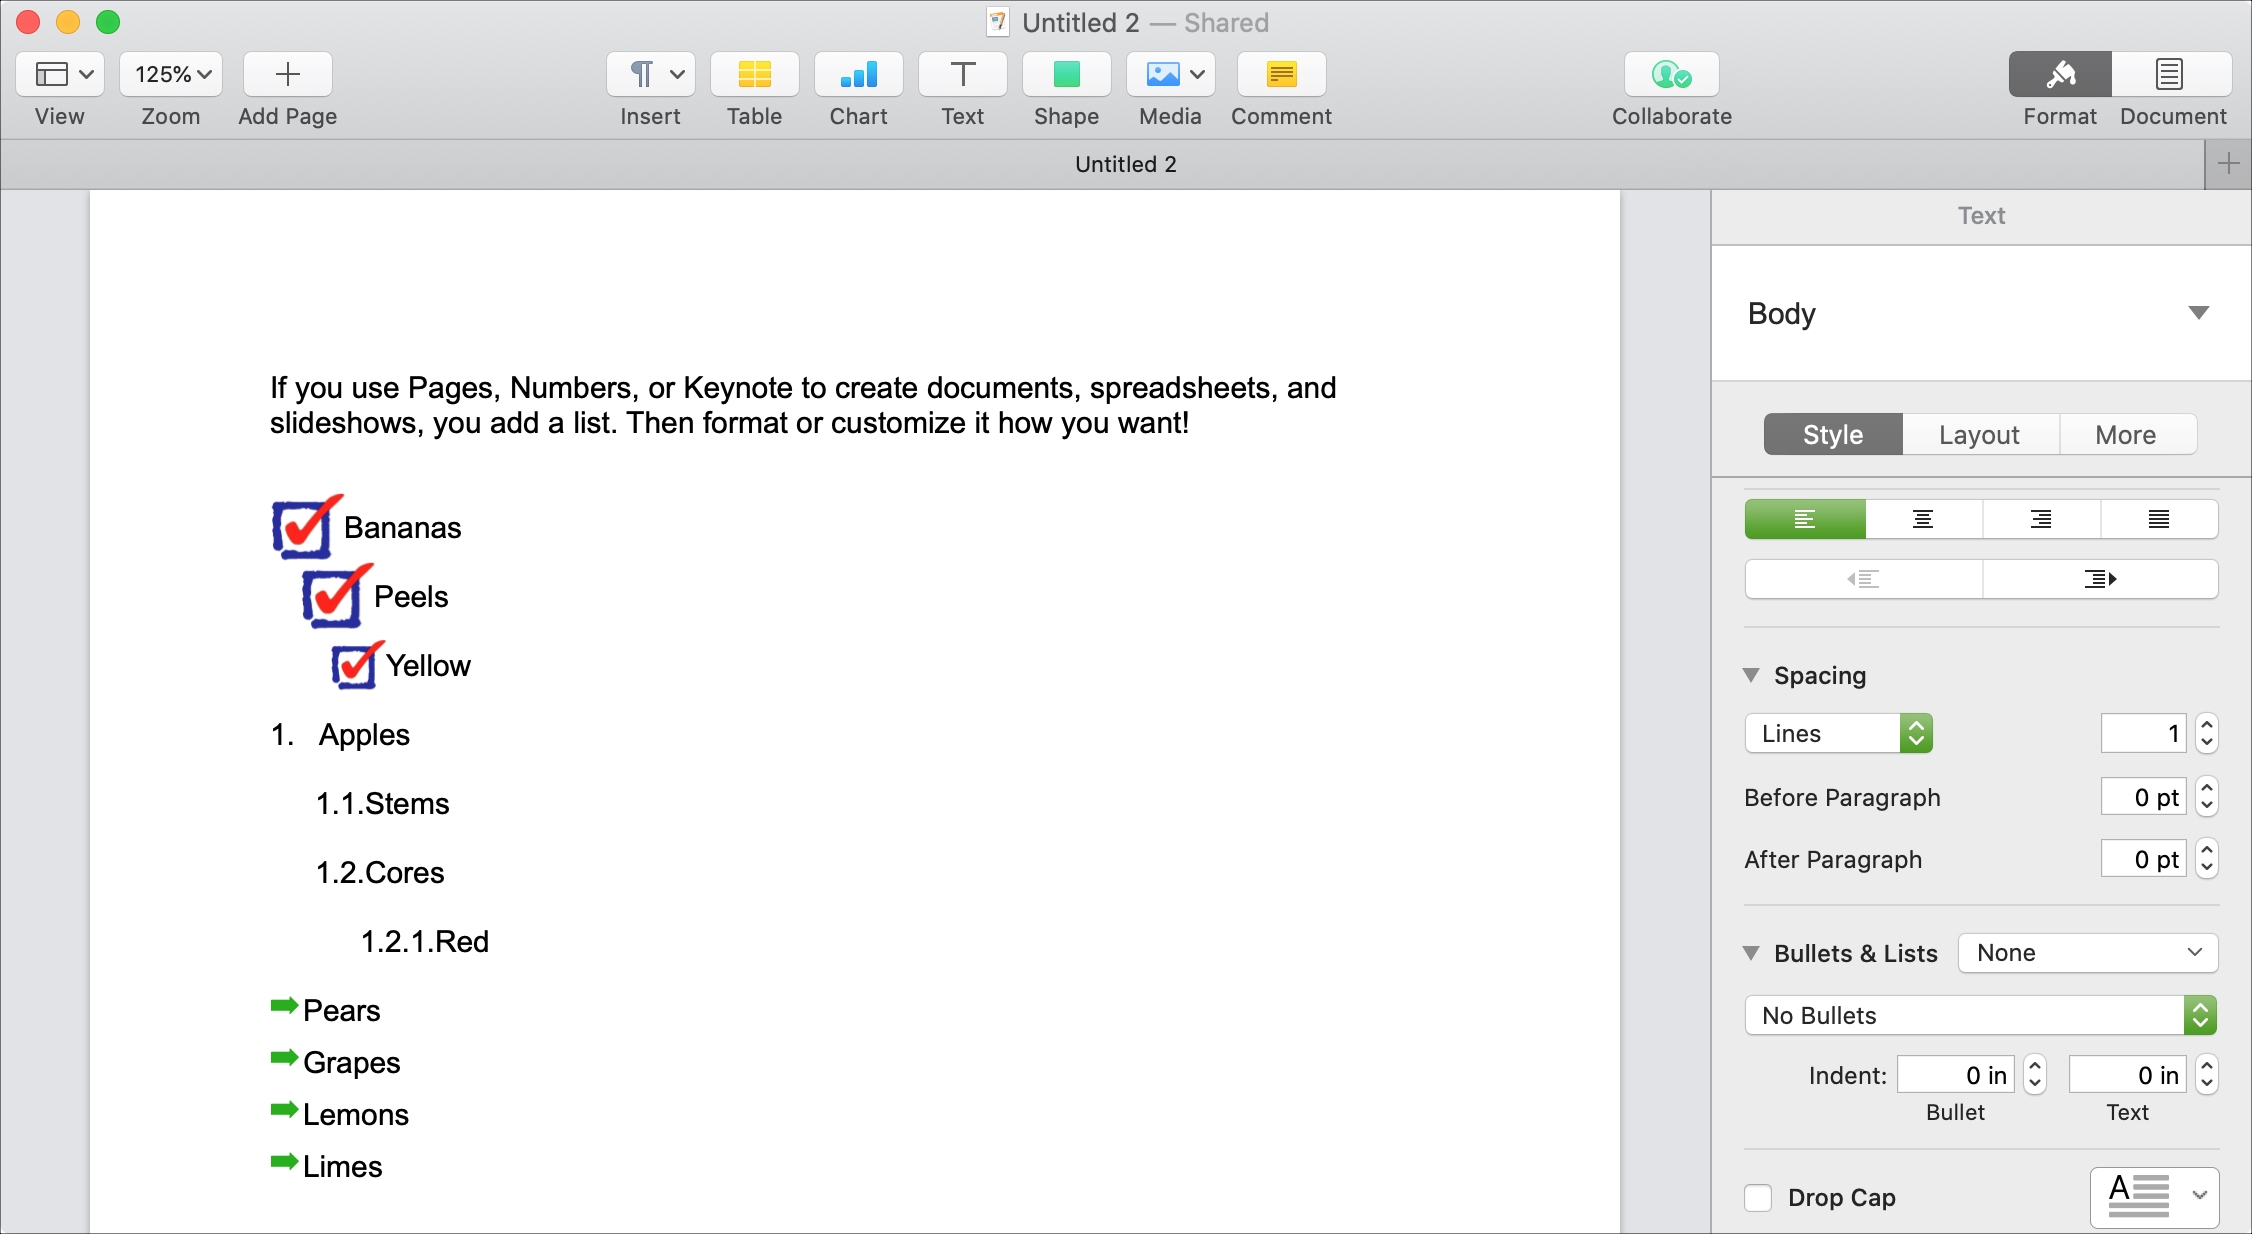
Task: Adjust the Bullet indent stepper
Action: tap(2035, 1075)
